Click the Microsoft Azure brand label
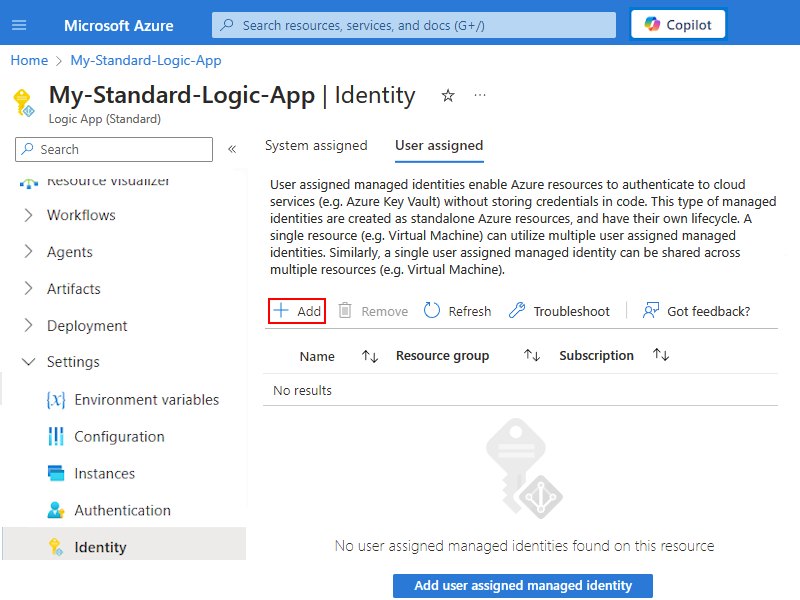Image resolution: width=800 pixels, height=600 pixels. tap(118, 26)
